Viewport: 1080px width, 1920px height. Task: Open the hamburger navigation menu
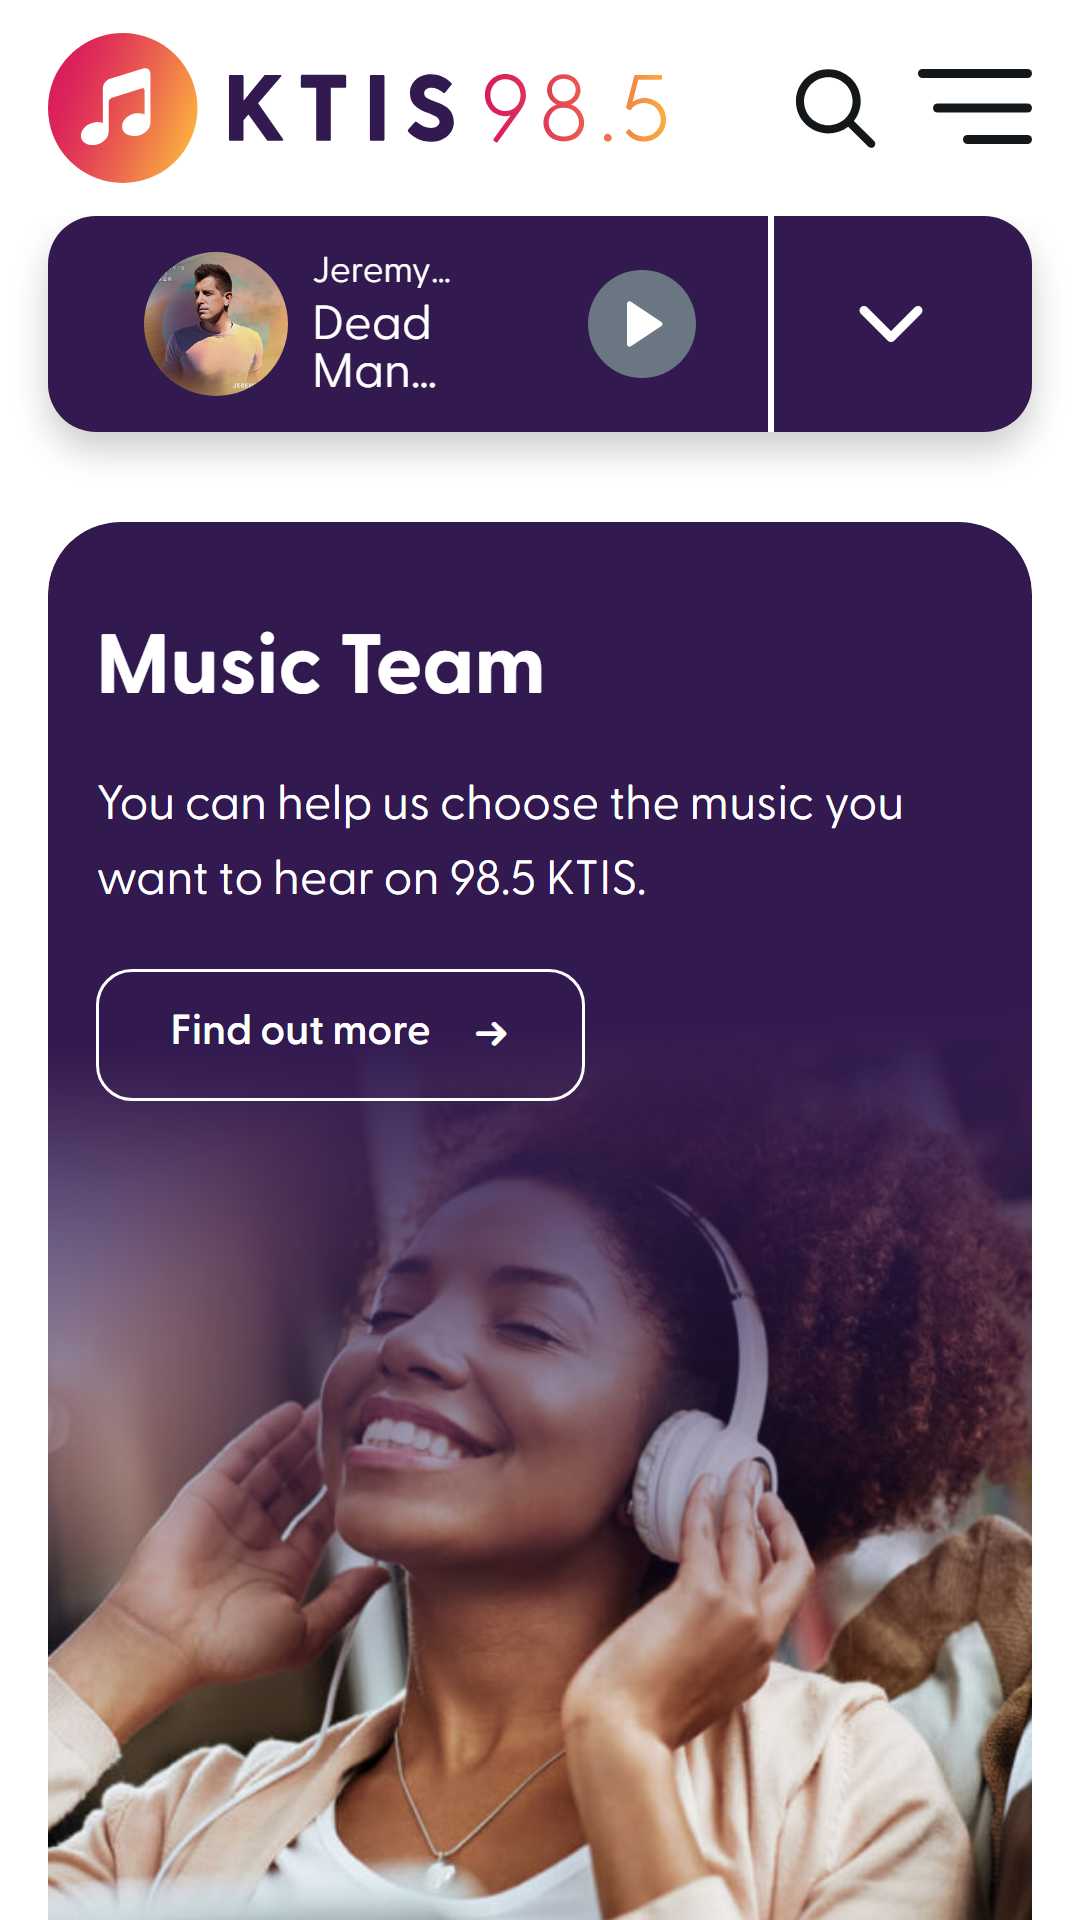(x=975, y=107)
